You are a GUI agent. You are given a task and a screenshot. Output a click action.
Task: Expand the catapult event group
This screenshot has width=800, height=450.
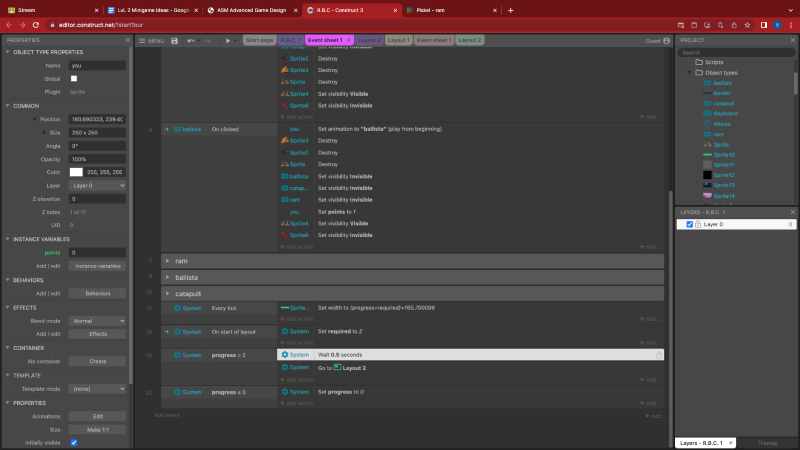168,294
